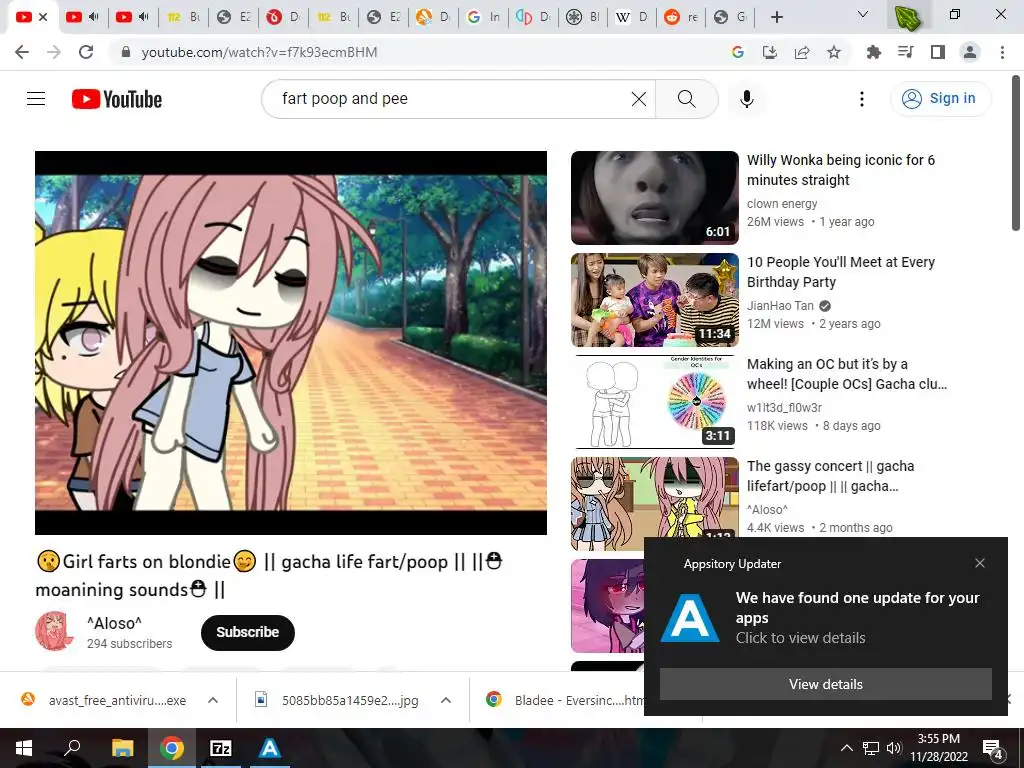Screen dimensions: 1024x768
Task: Open the 10 People Birthday Party thumbnail
Action: pyautogui.click(x=654, y=300)
